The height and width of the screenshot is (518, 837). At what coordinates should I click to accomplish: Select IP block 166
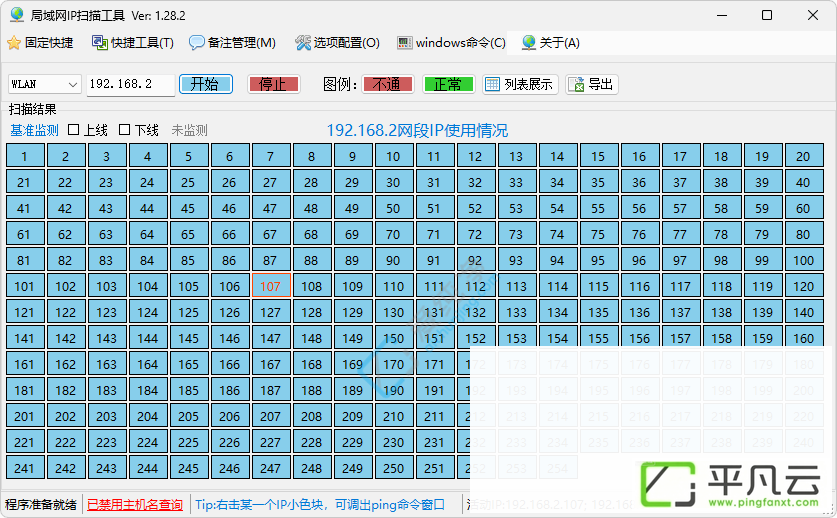click(230, 364)
